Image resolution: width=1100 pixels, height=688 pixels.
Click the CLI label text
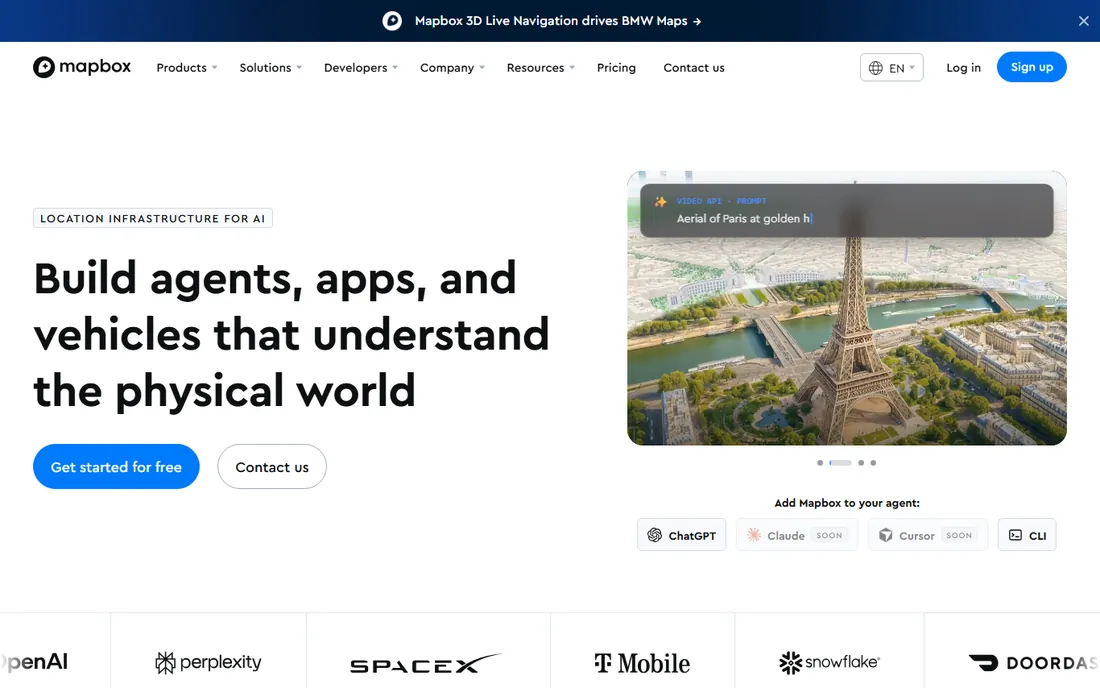click(x=1038, y=536)
